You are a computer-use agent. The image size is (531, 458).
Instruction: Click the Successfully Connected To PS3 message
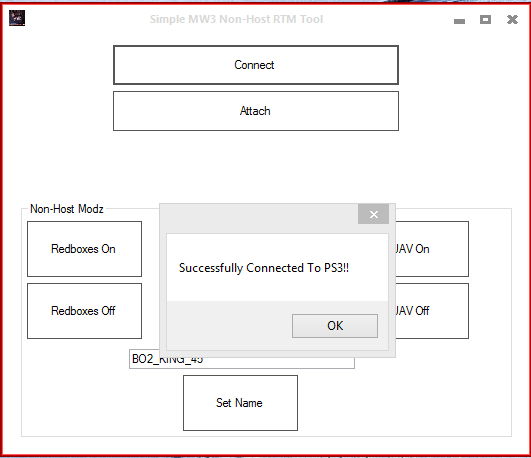pyautogui.click(x=264, y=268)
